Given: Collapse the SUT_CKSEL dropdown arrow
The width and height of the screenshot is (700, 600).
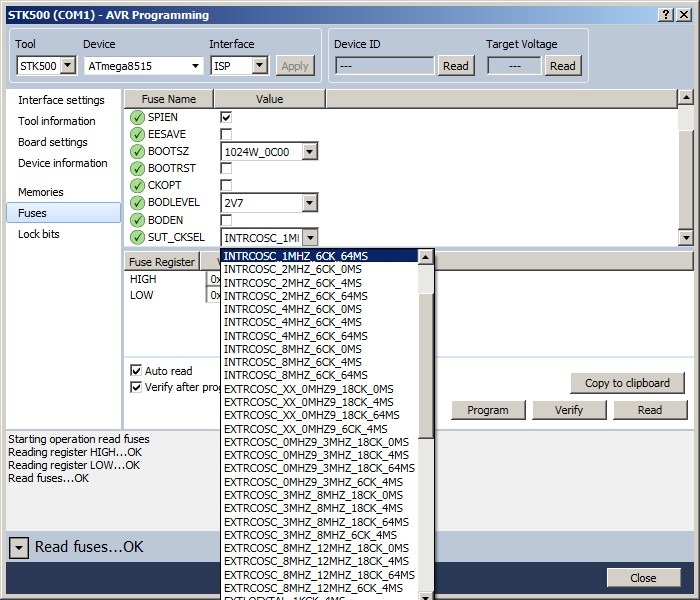Looking at the screenshot, I should coord(310,238).
